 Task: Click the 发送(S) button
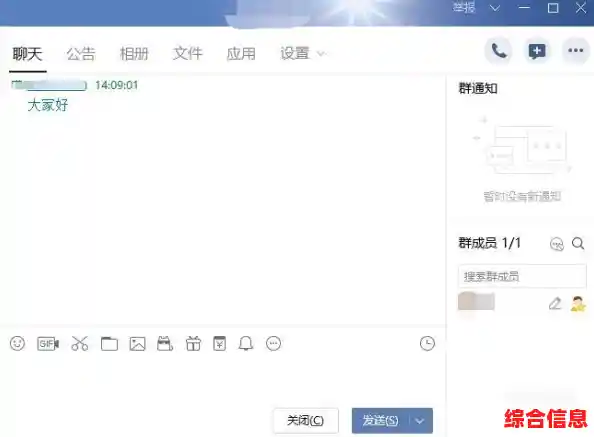click(380, 420)
